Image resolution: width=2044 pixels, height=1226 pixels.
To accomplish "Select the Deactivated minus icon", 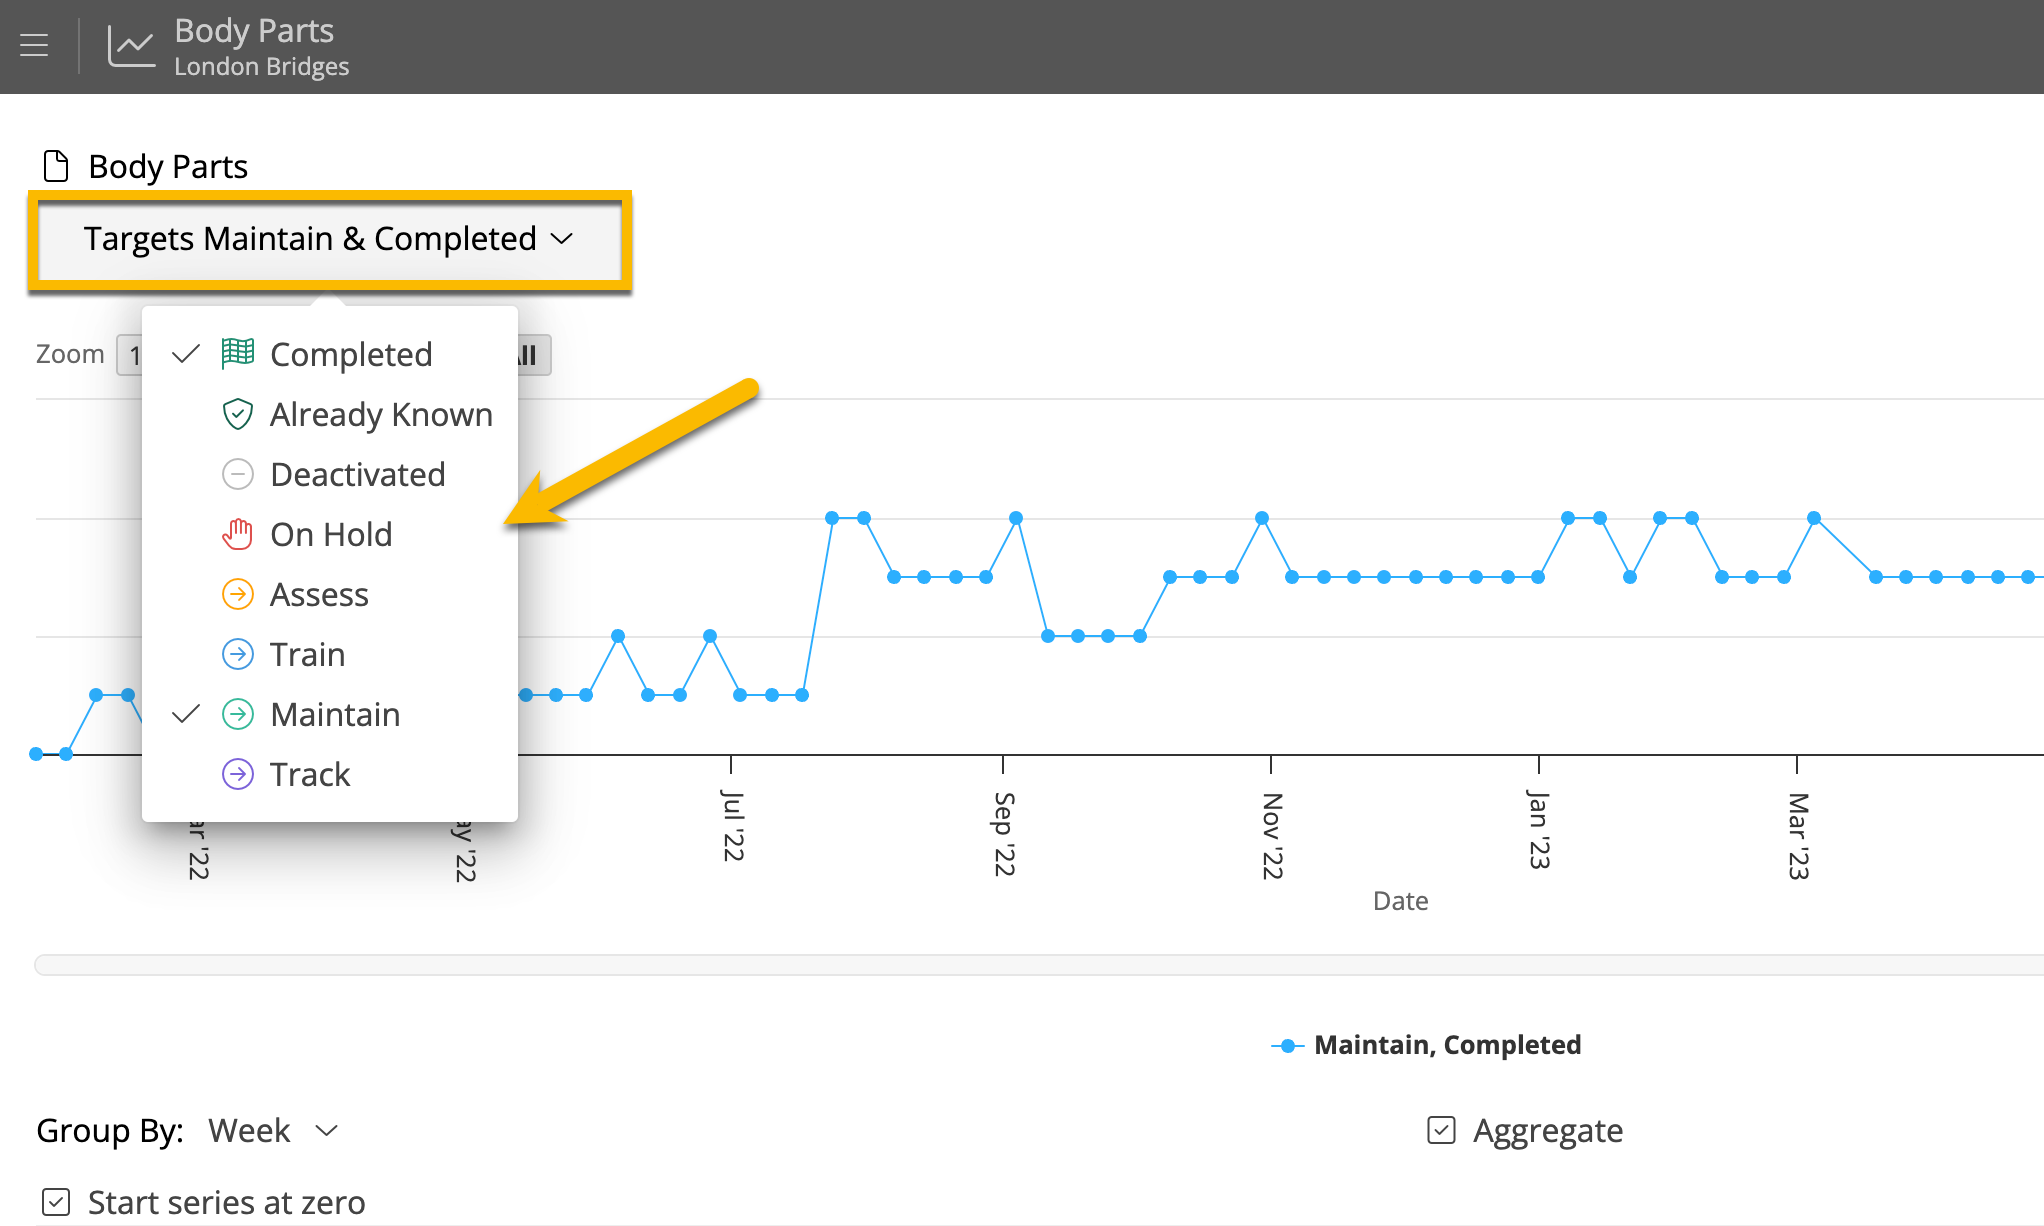I will (x=237, y=474).
